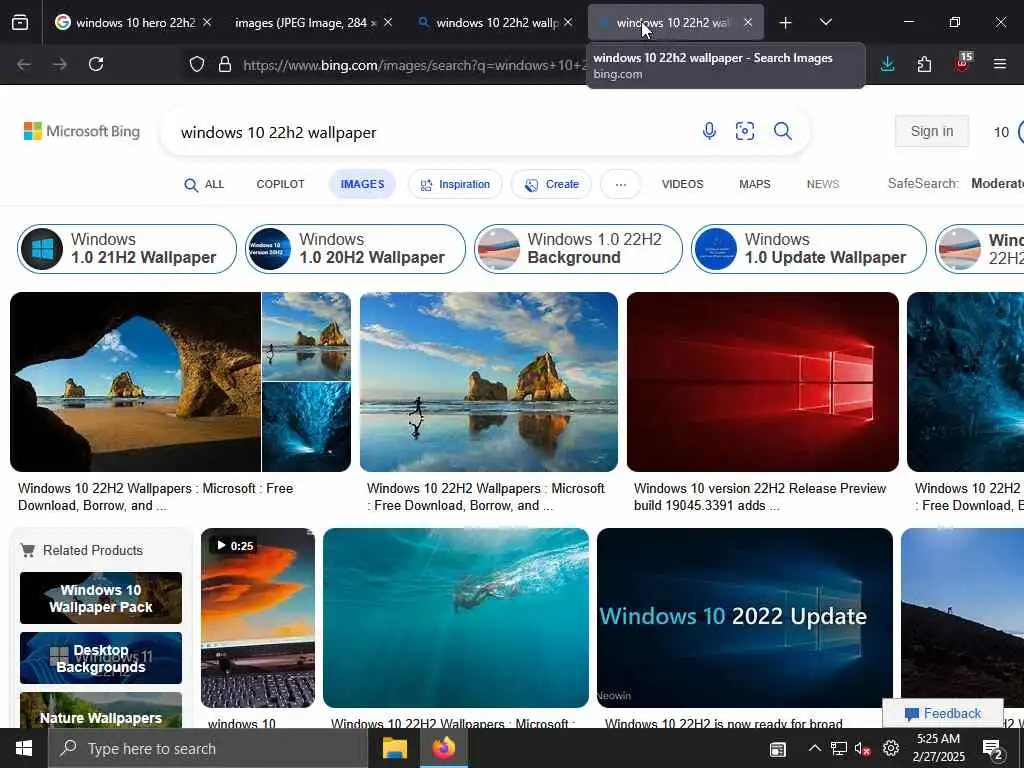
Task: Open the tracking protection shield icon
Action: (x=197, y=64)
